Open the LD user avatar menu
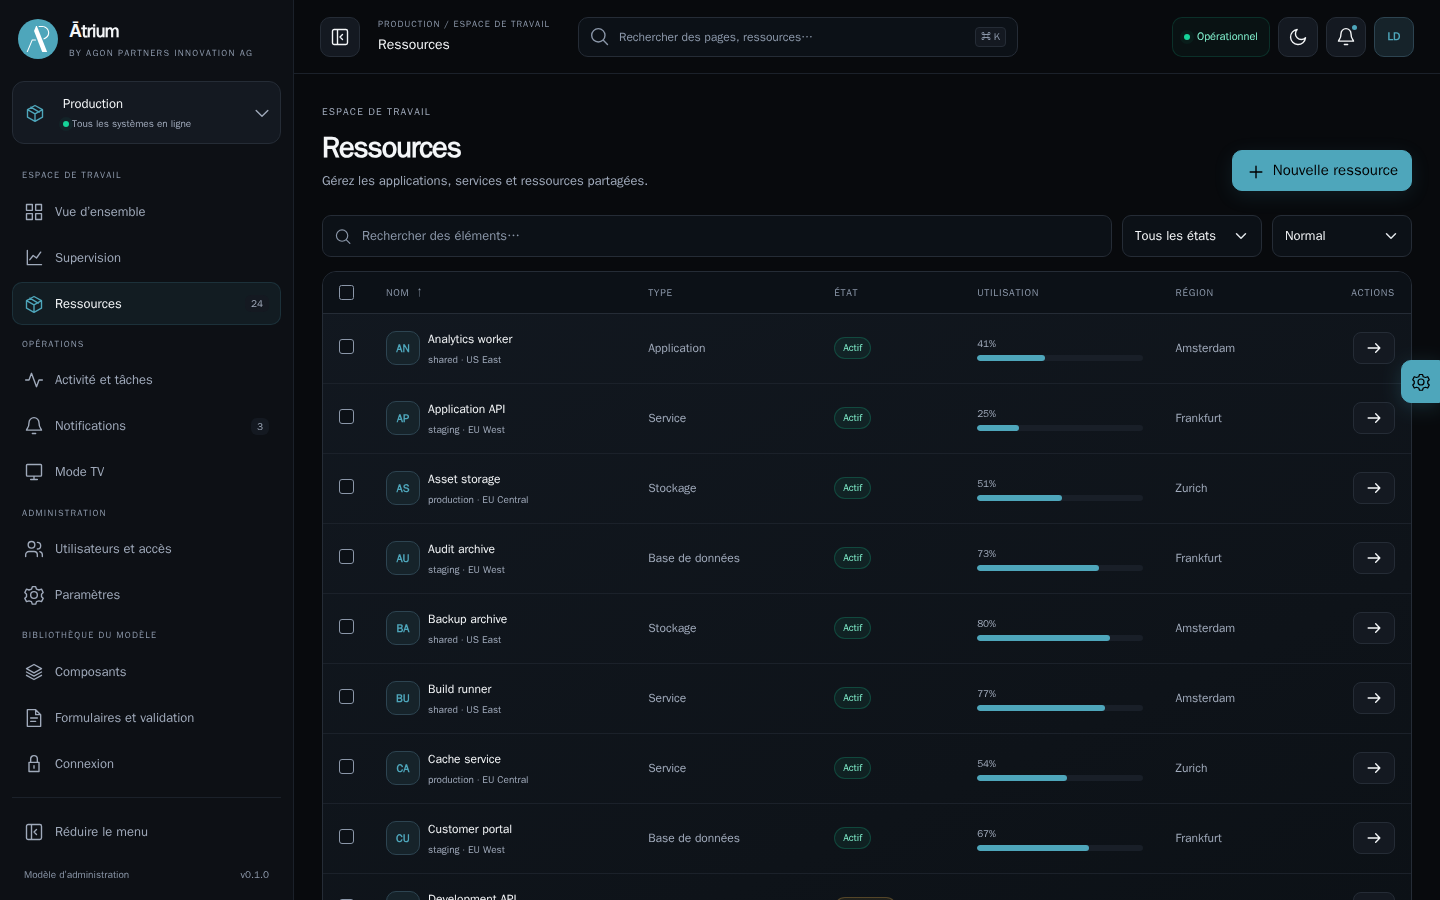Viewport: 1440px width, 900px height. click(x=1394, y=37)
